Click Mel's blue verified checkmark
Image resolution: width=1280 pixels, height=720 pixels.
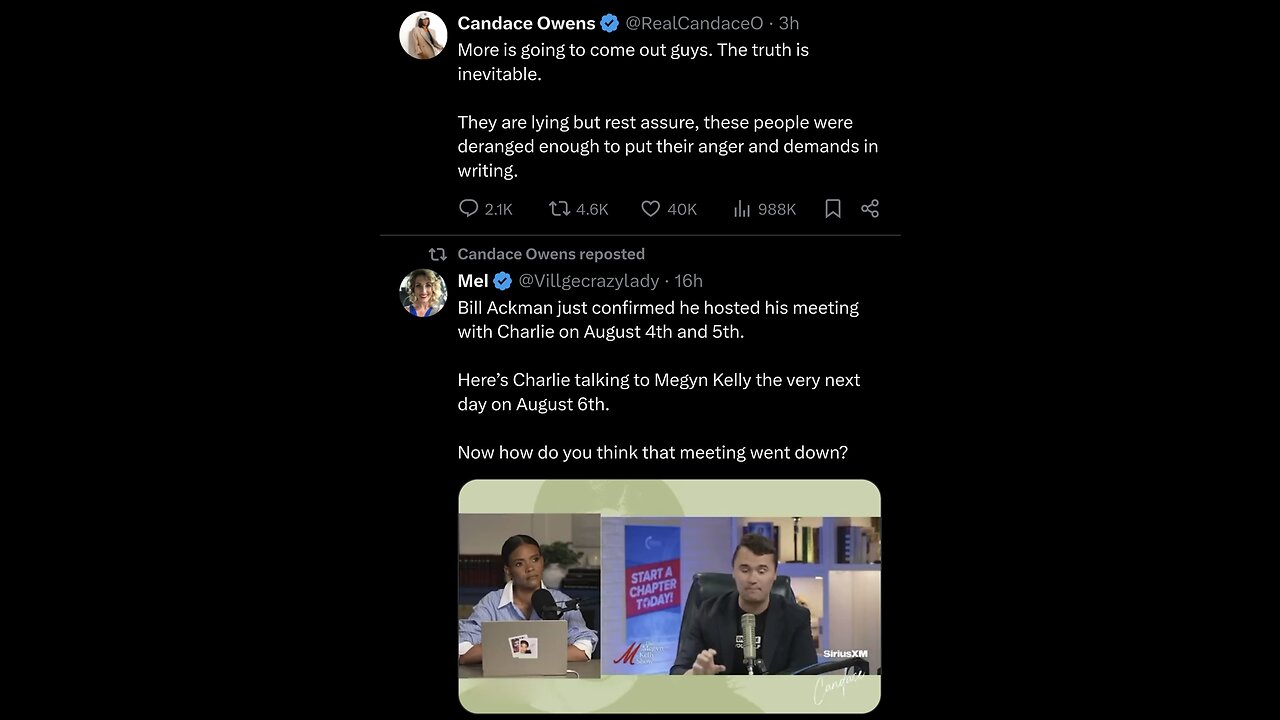[503, 281]
